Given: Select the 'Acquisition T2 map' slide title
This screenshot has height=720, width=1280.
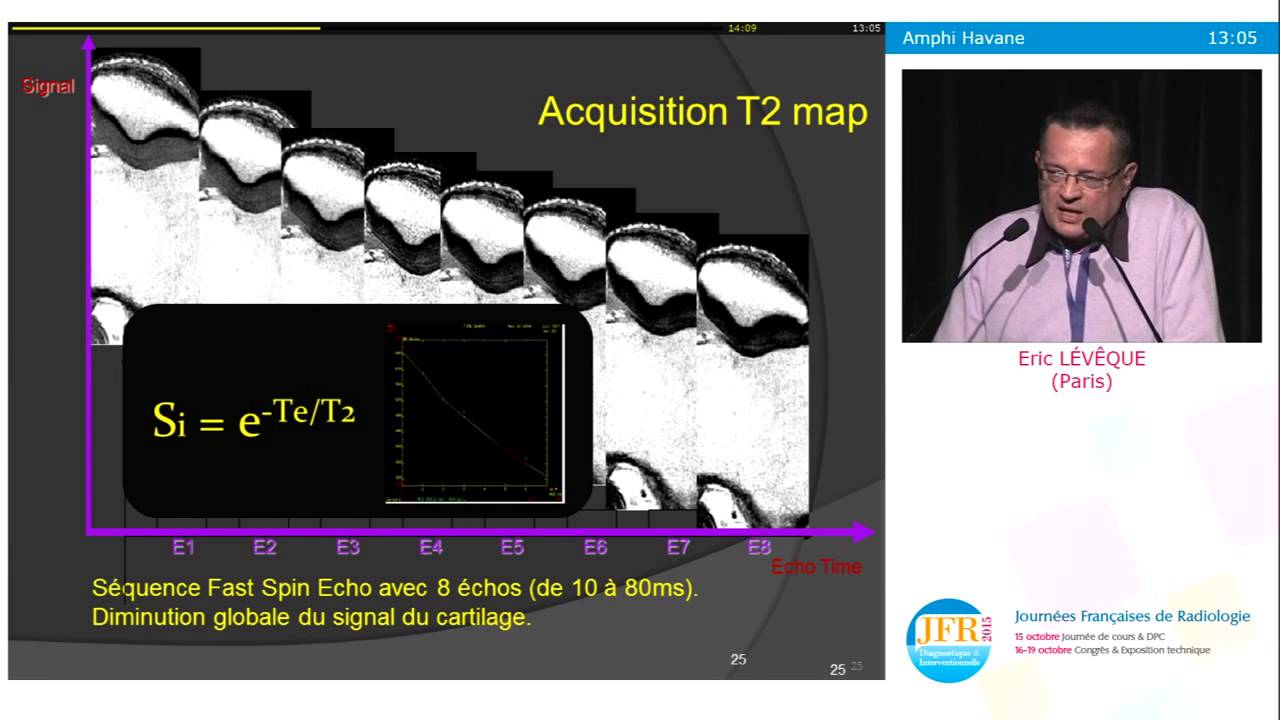Looking at the screenshot, I should tap(703, 111).
